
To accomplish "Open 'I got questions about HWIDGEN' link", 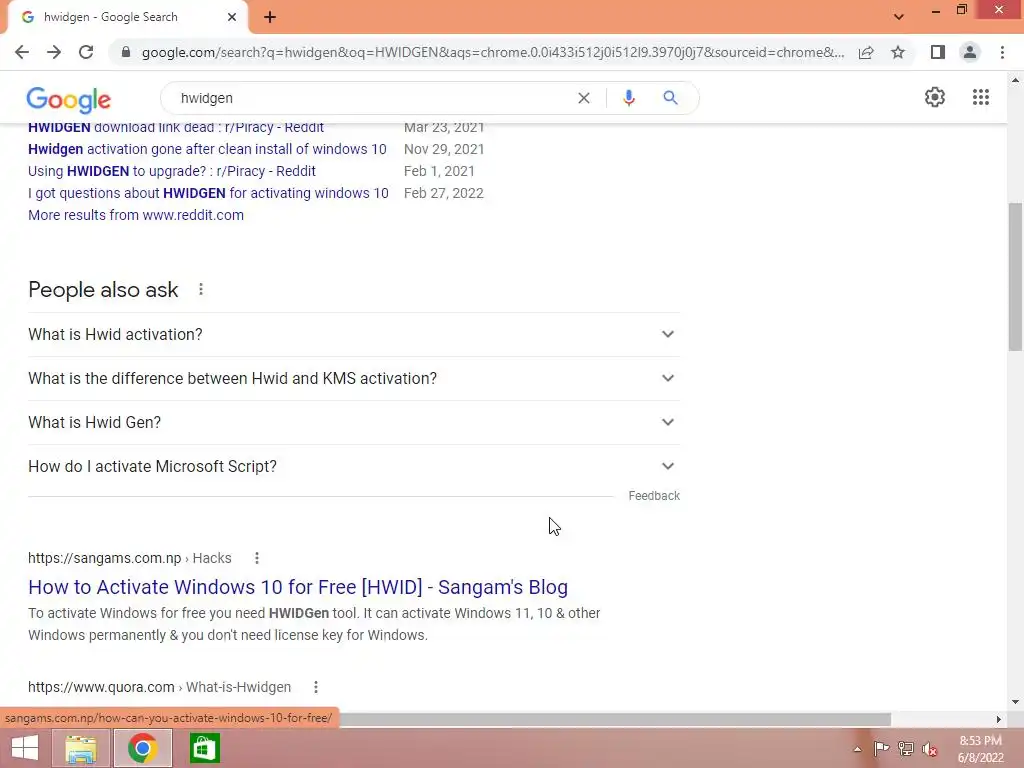I will point(208,193).
